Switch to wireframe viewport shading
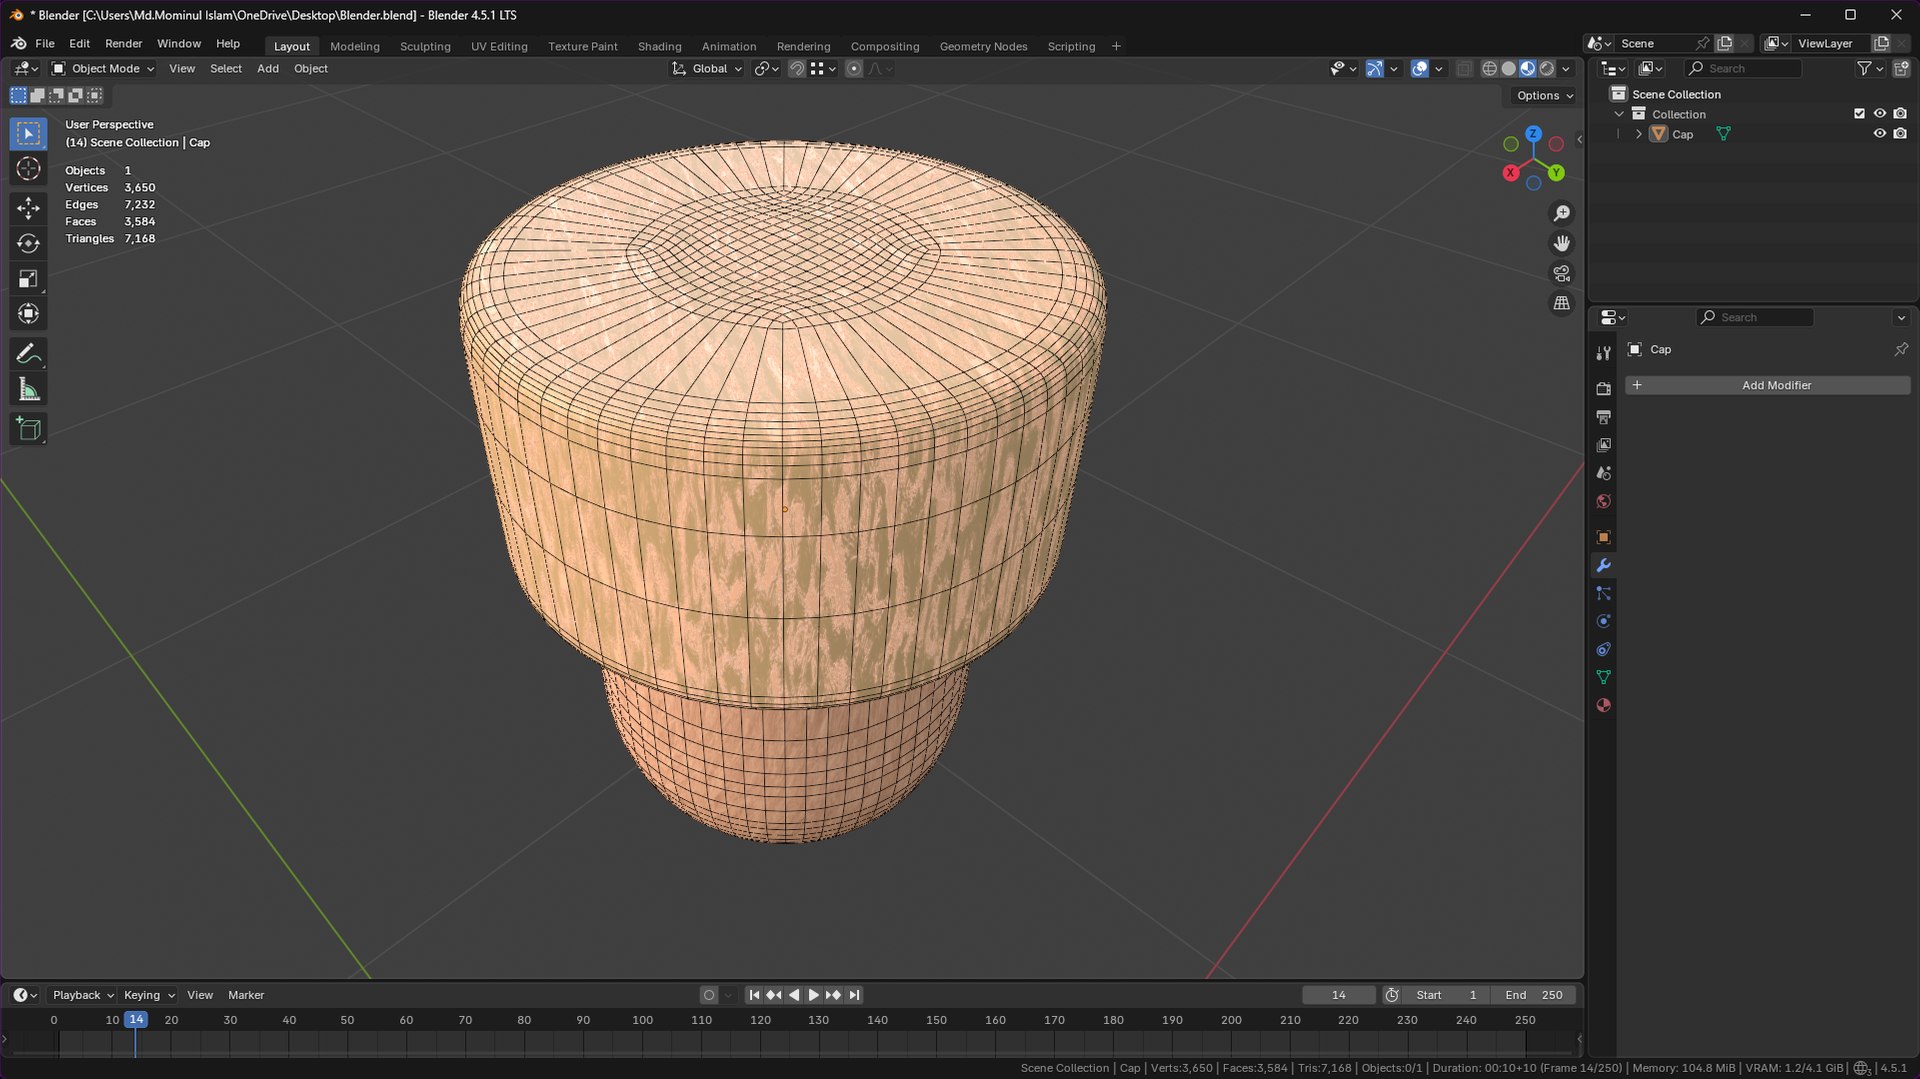This screenshot has height=1079, width=1920. click(x=1489, y=69)
